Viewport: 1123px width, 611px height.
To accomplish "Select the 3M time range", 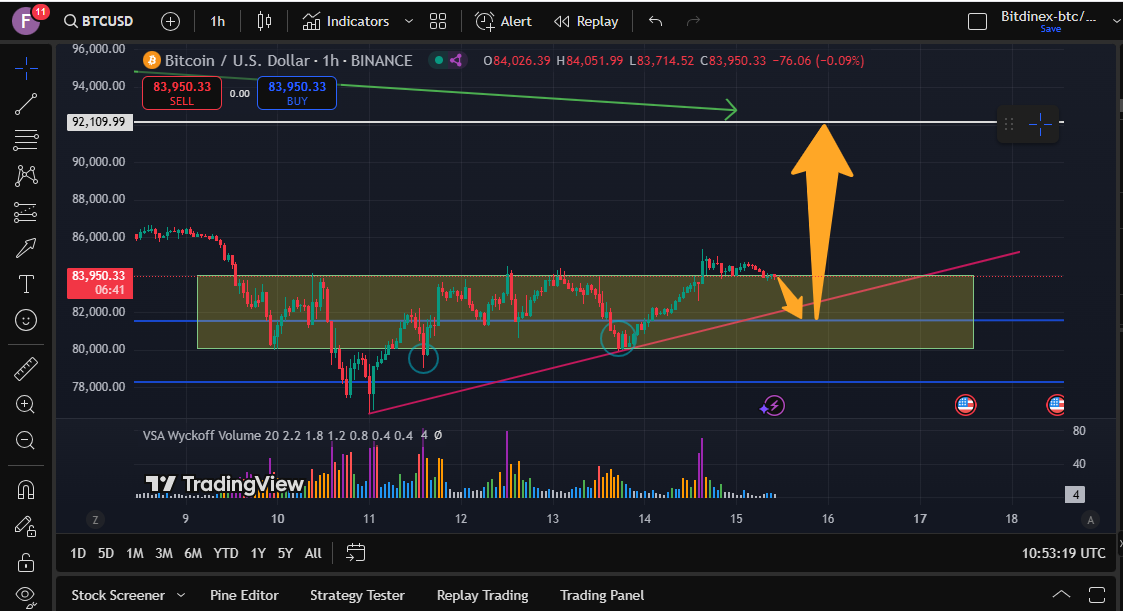I will (164, 553).
